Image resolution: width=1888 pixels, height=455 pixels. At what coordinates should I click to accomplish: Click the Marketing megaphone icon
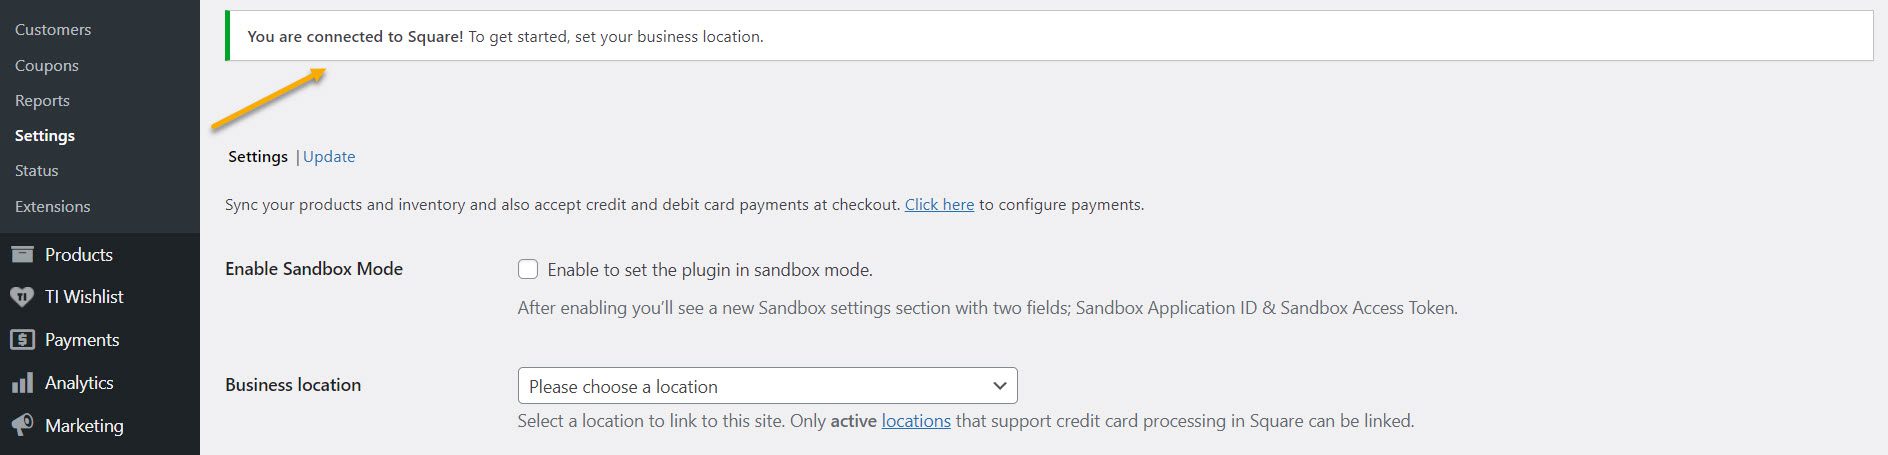[22, 425]
